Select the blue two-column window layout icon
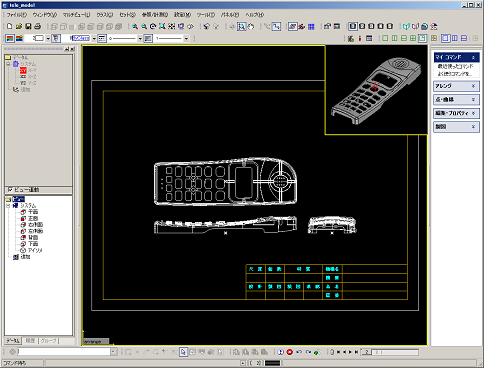484x368 pixels. tap(455, 38)
